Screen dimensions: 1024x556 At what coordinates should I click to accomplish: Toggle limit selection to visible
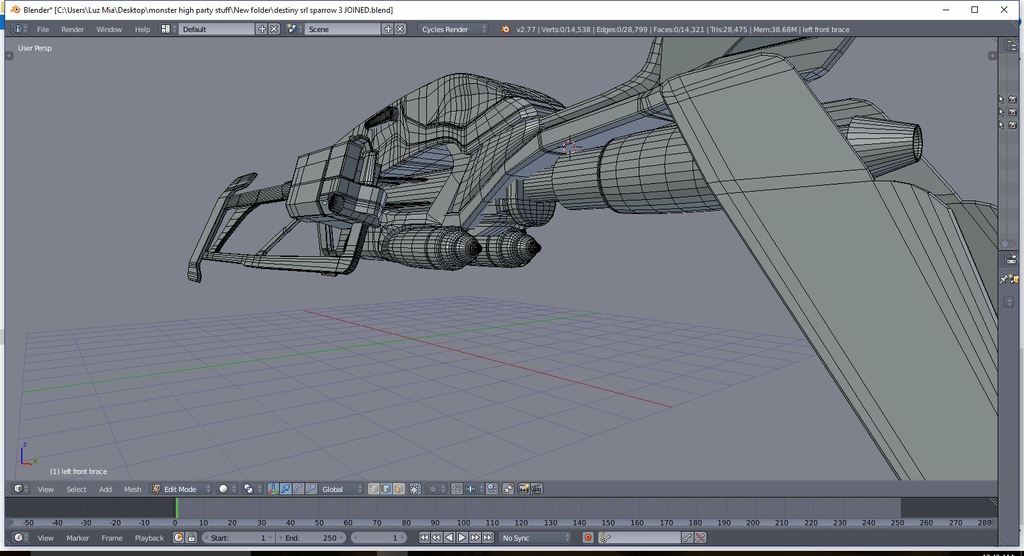click(415, 489)
